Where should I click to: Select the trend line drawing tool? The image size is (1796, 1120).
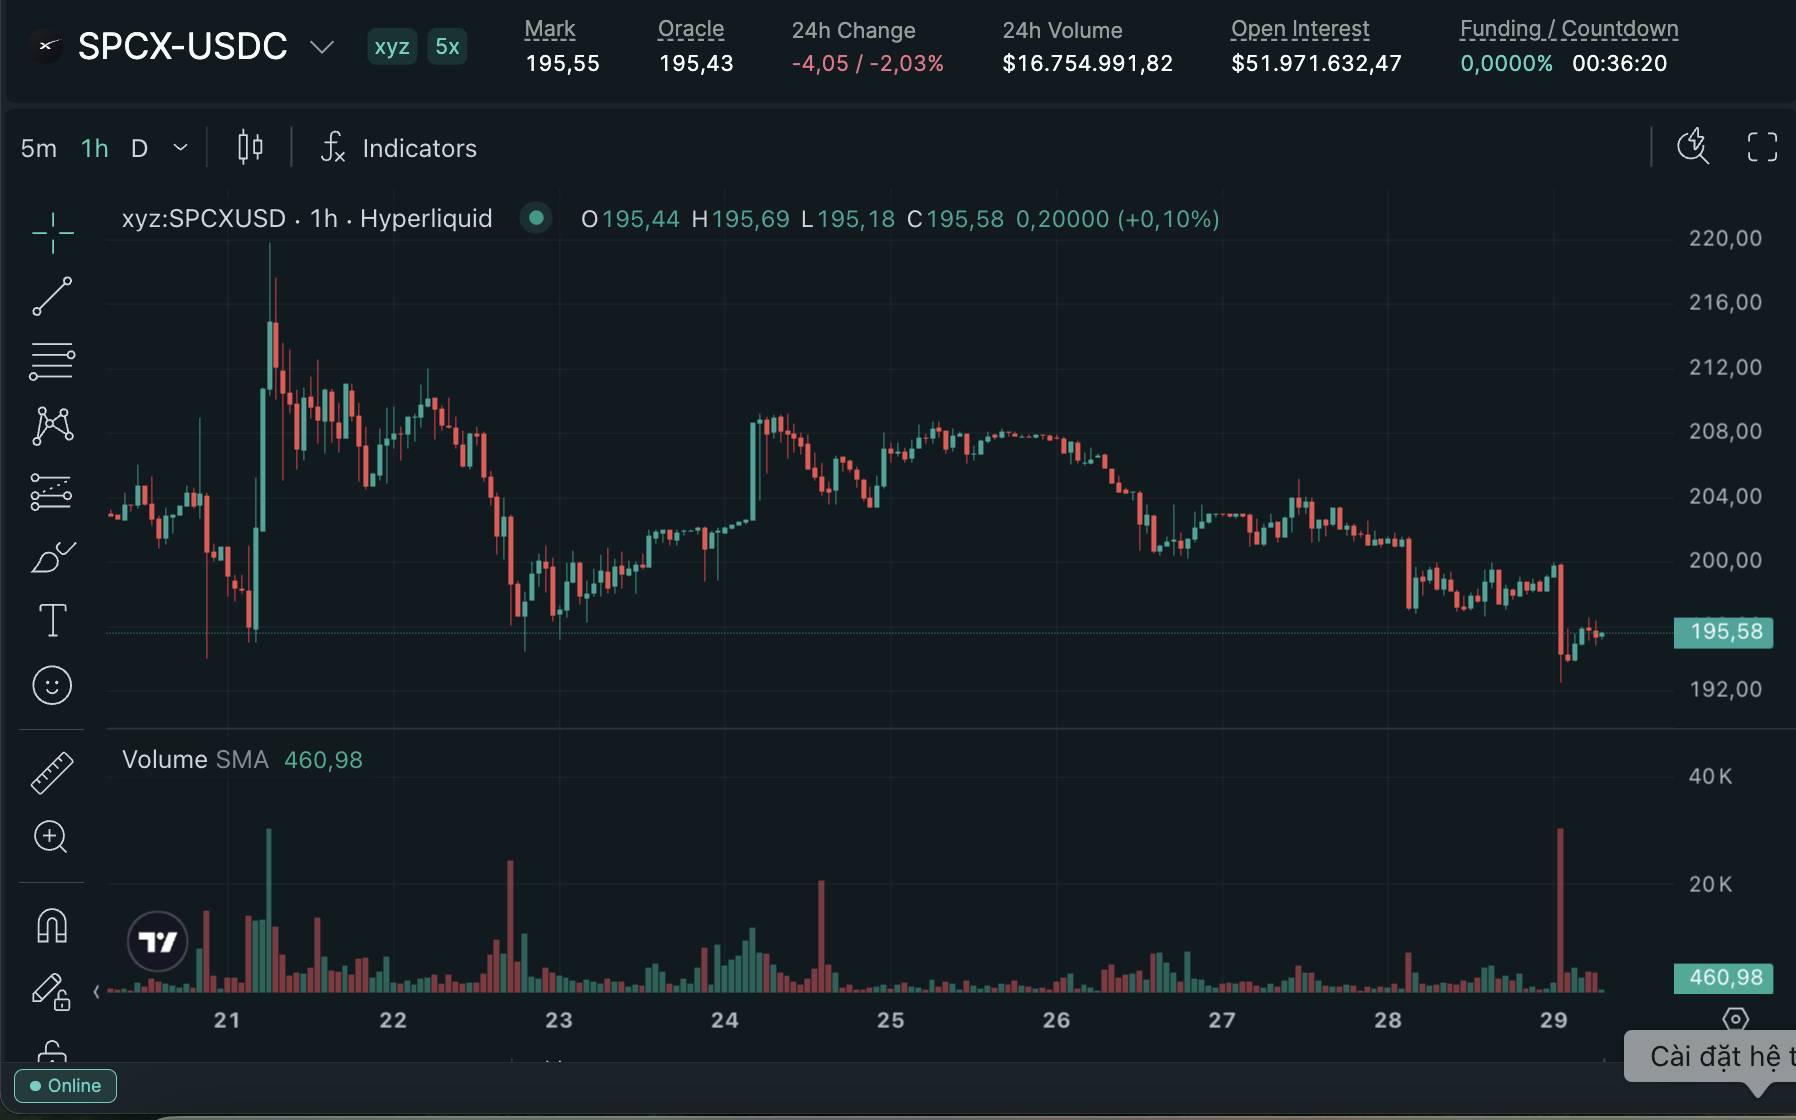tap(52, 297)
